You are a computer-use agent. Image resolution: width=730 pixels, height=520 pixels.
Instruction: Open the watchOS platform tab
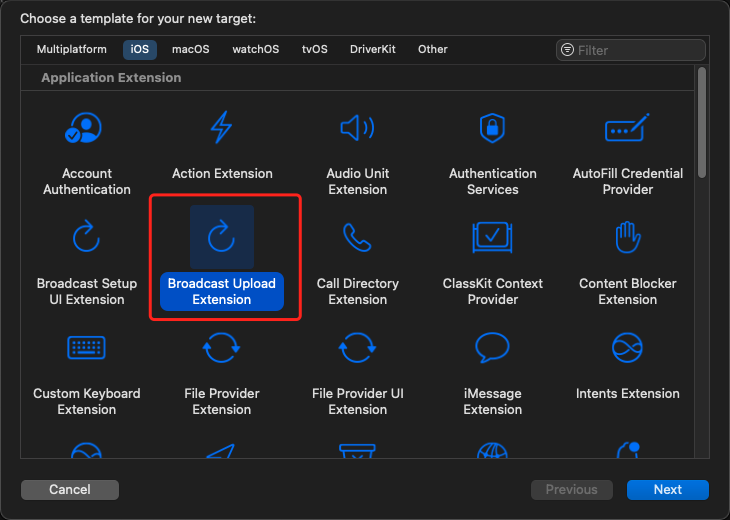(255, 49)
